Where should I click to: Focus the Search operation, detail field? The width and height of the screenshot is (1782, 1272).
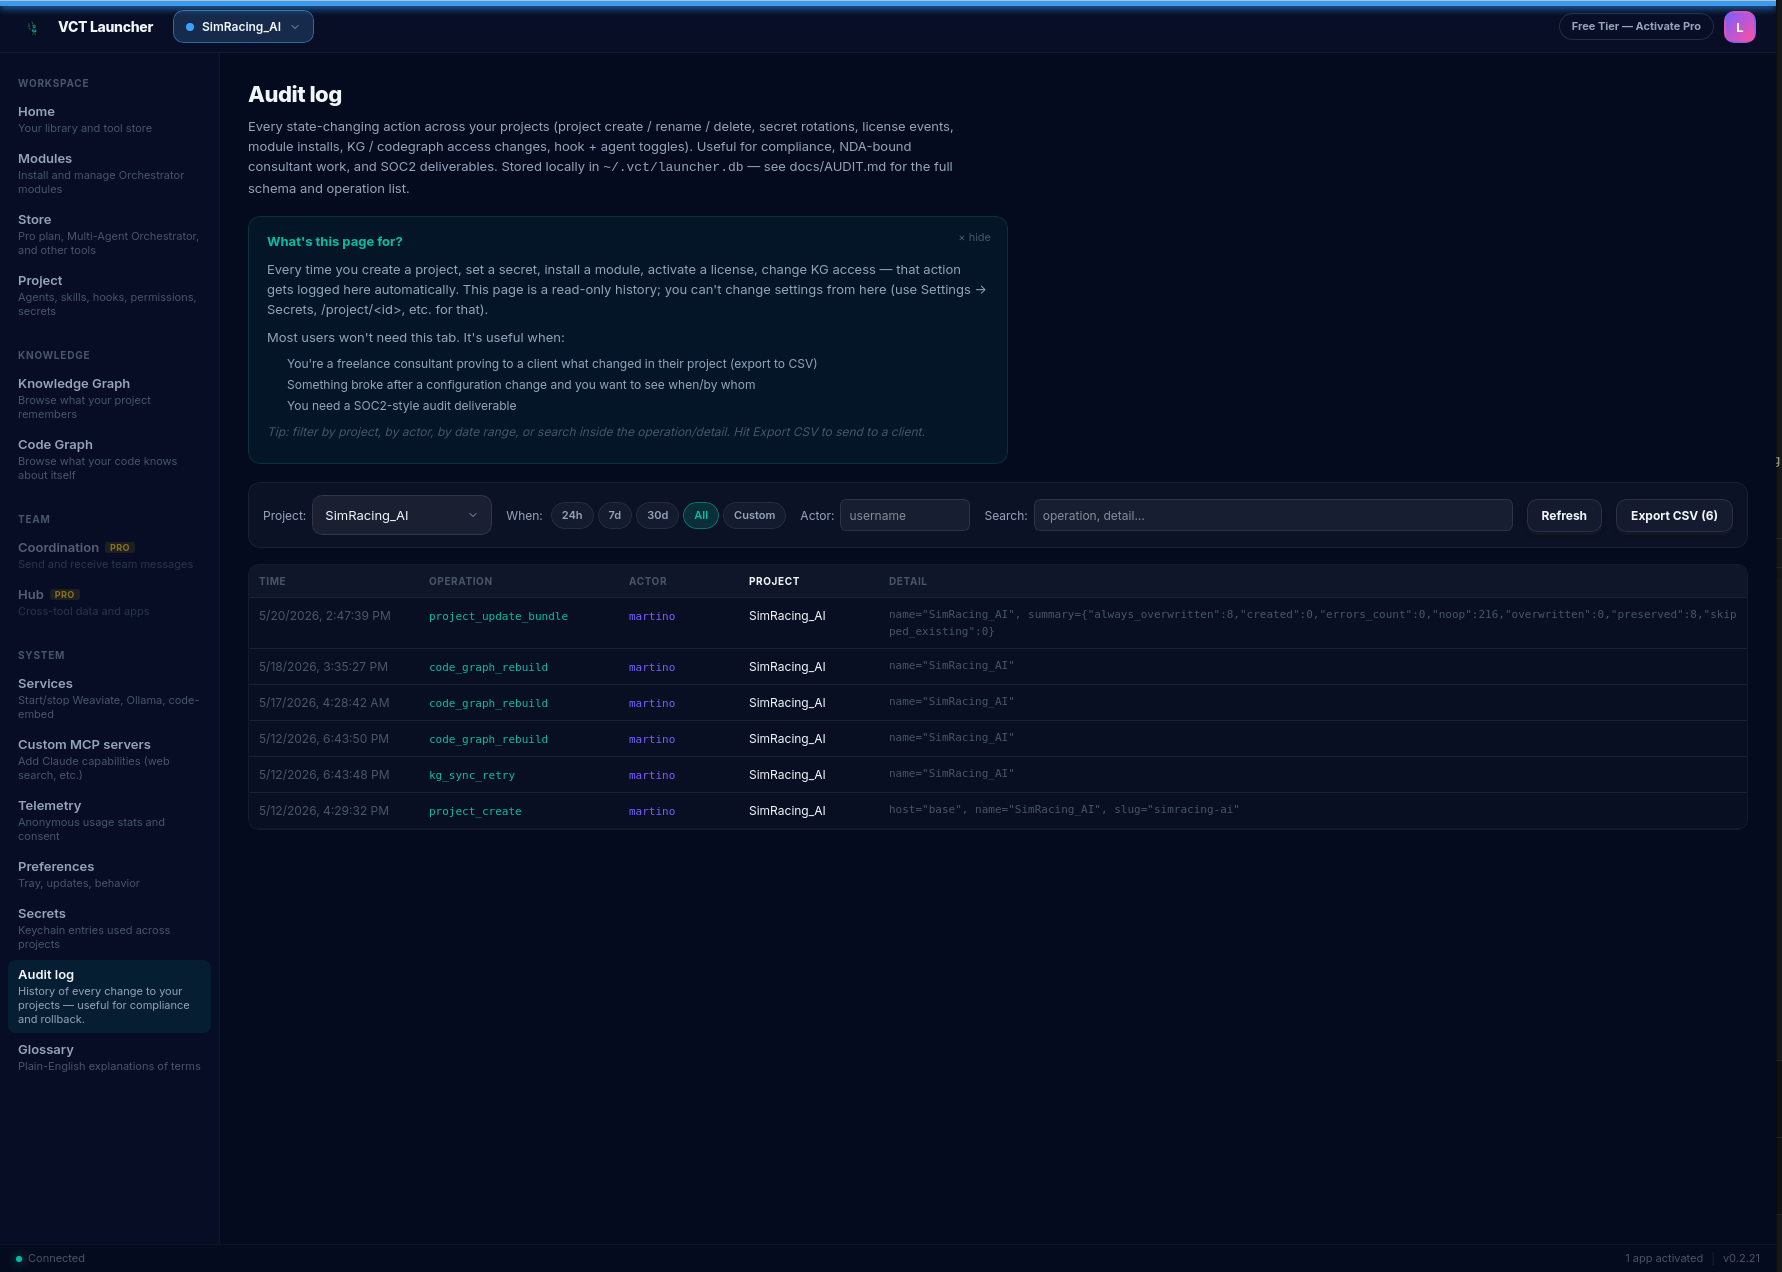click(1273, 516)
